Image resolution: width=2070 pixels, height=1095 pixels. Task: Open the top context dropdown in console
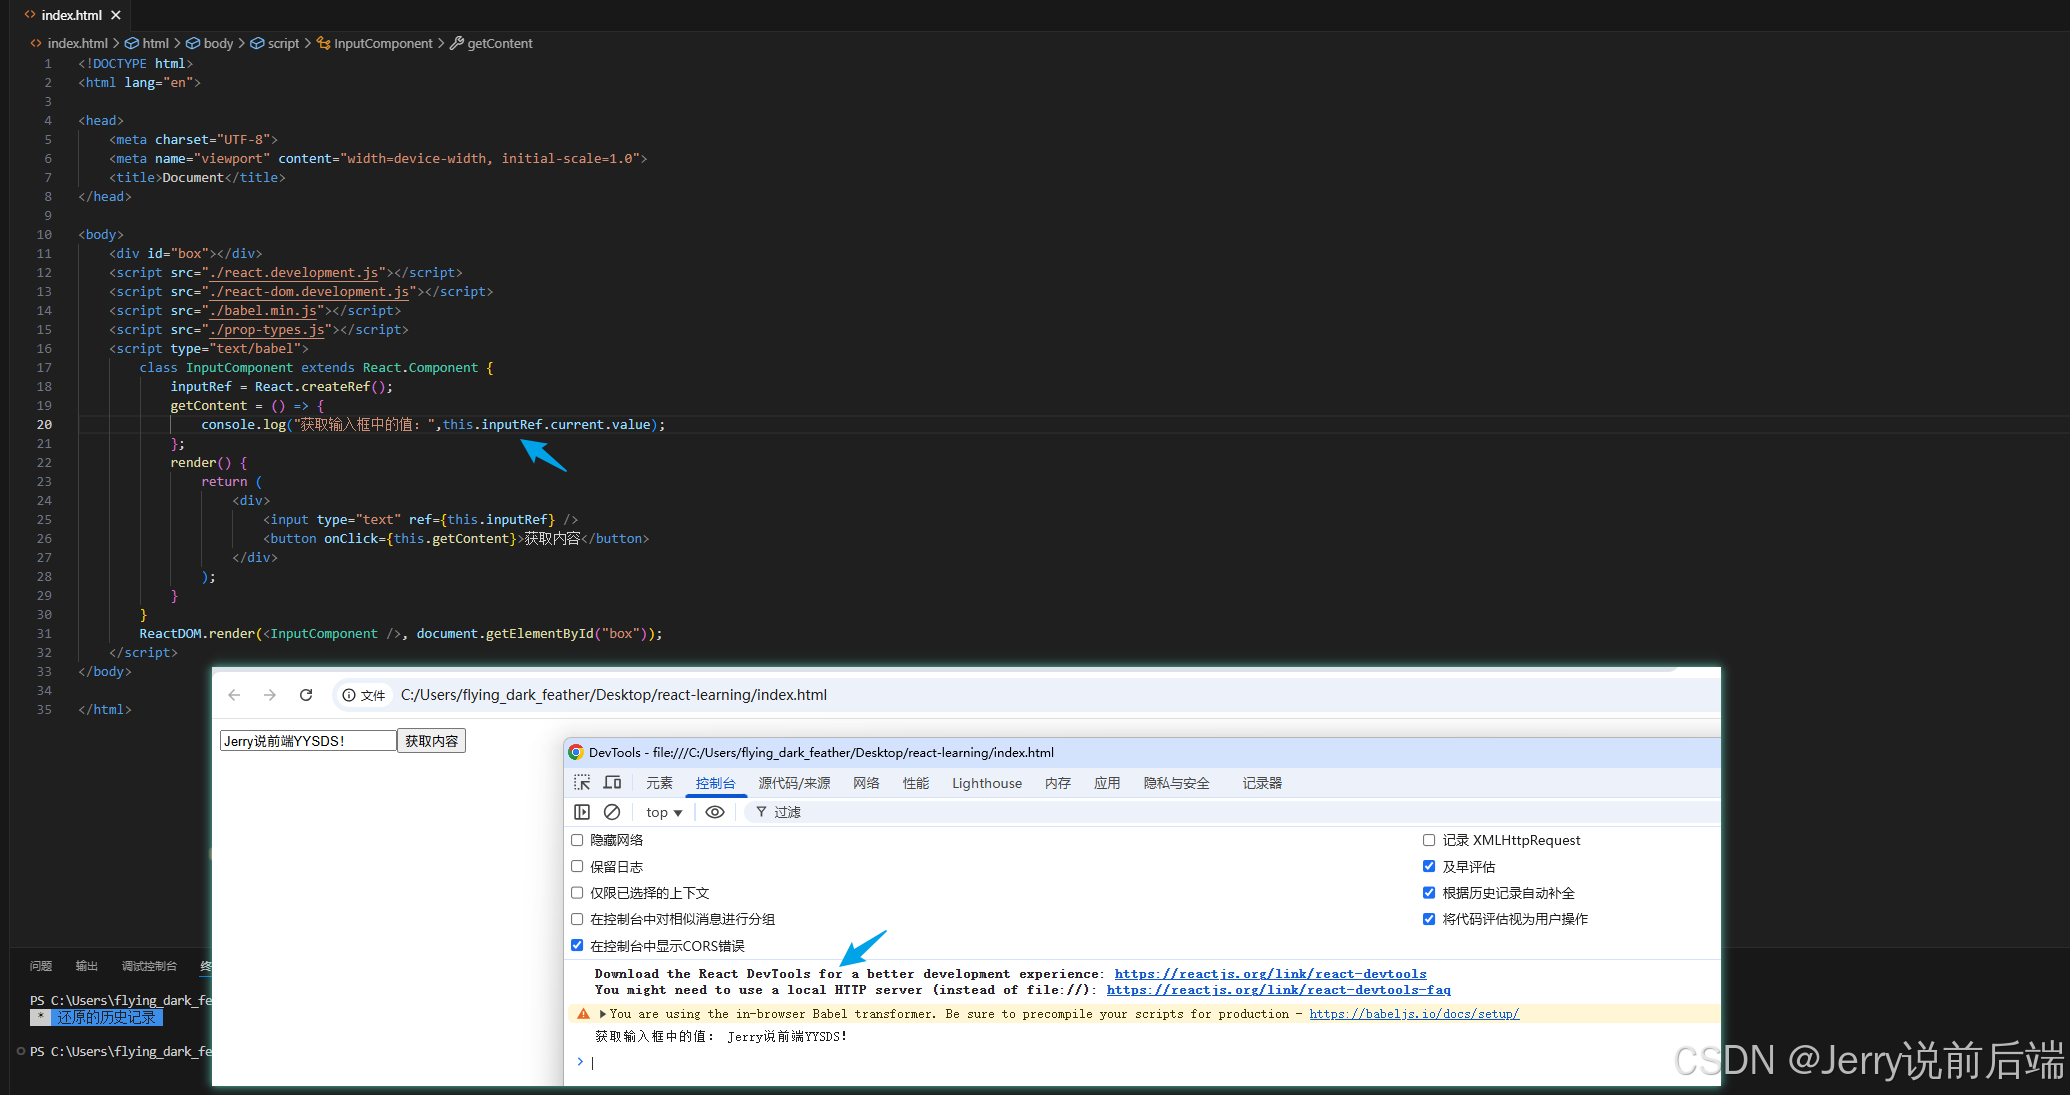tap(664, 812)
